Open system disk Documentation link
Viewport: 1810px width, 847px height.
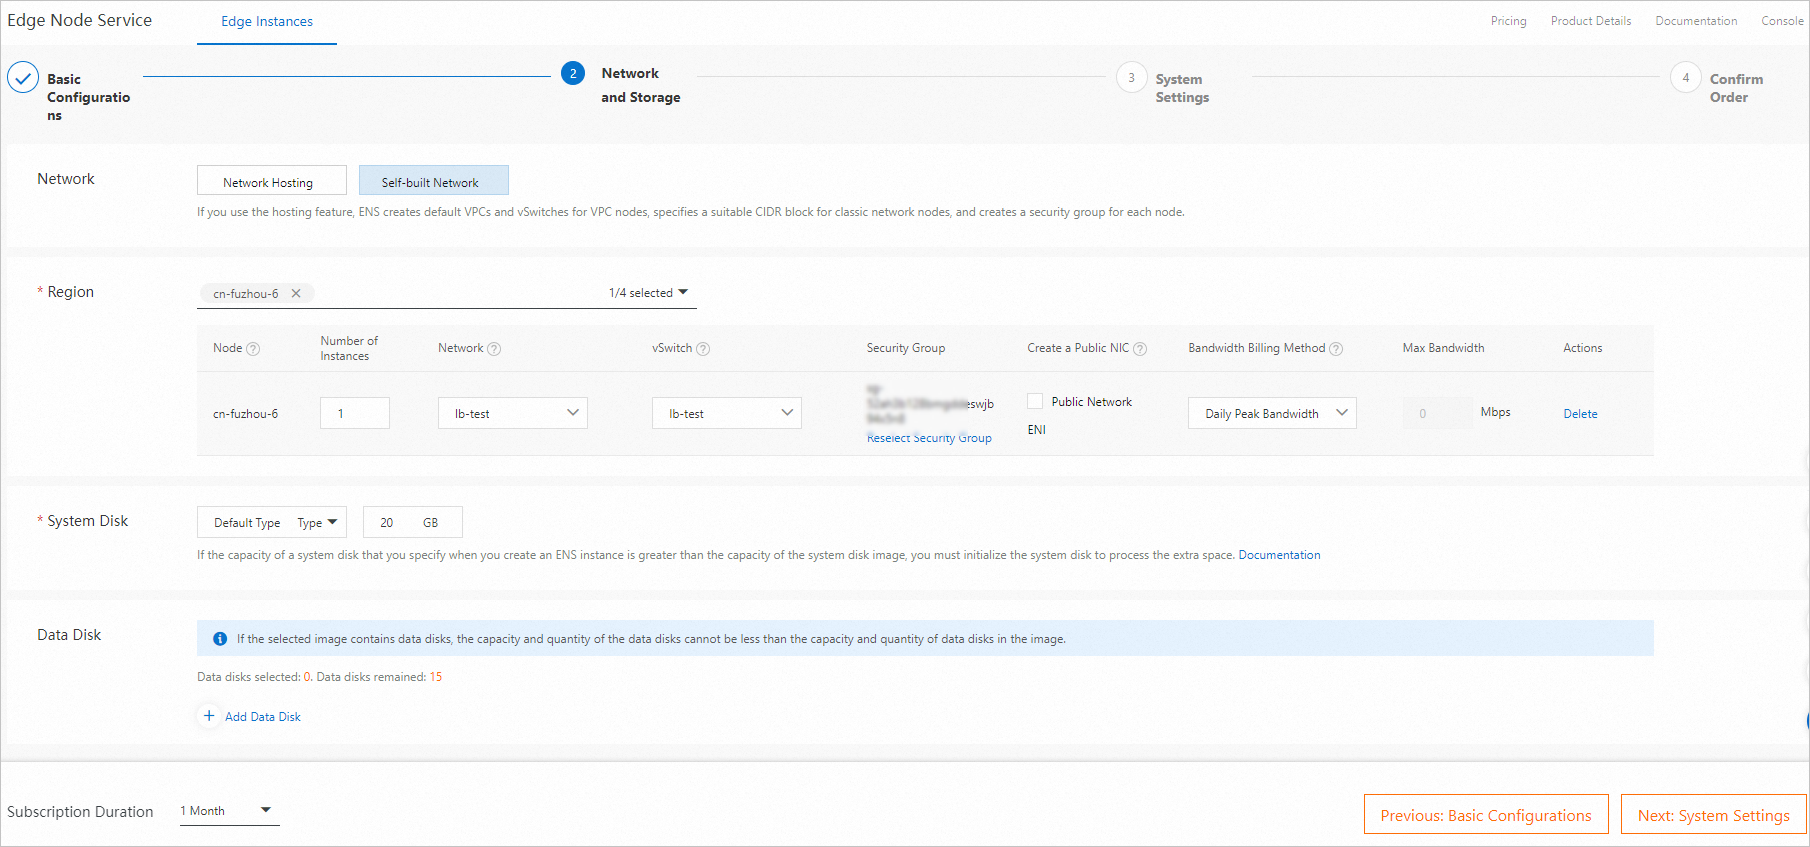pyautogui.click(x=1279, y=555)
